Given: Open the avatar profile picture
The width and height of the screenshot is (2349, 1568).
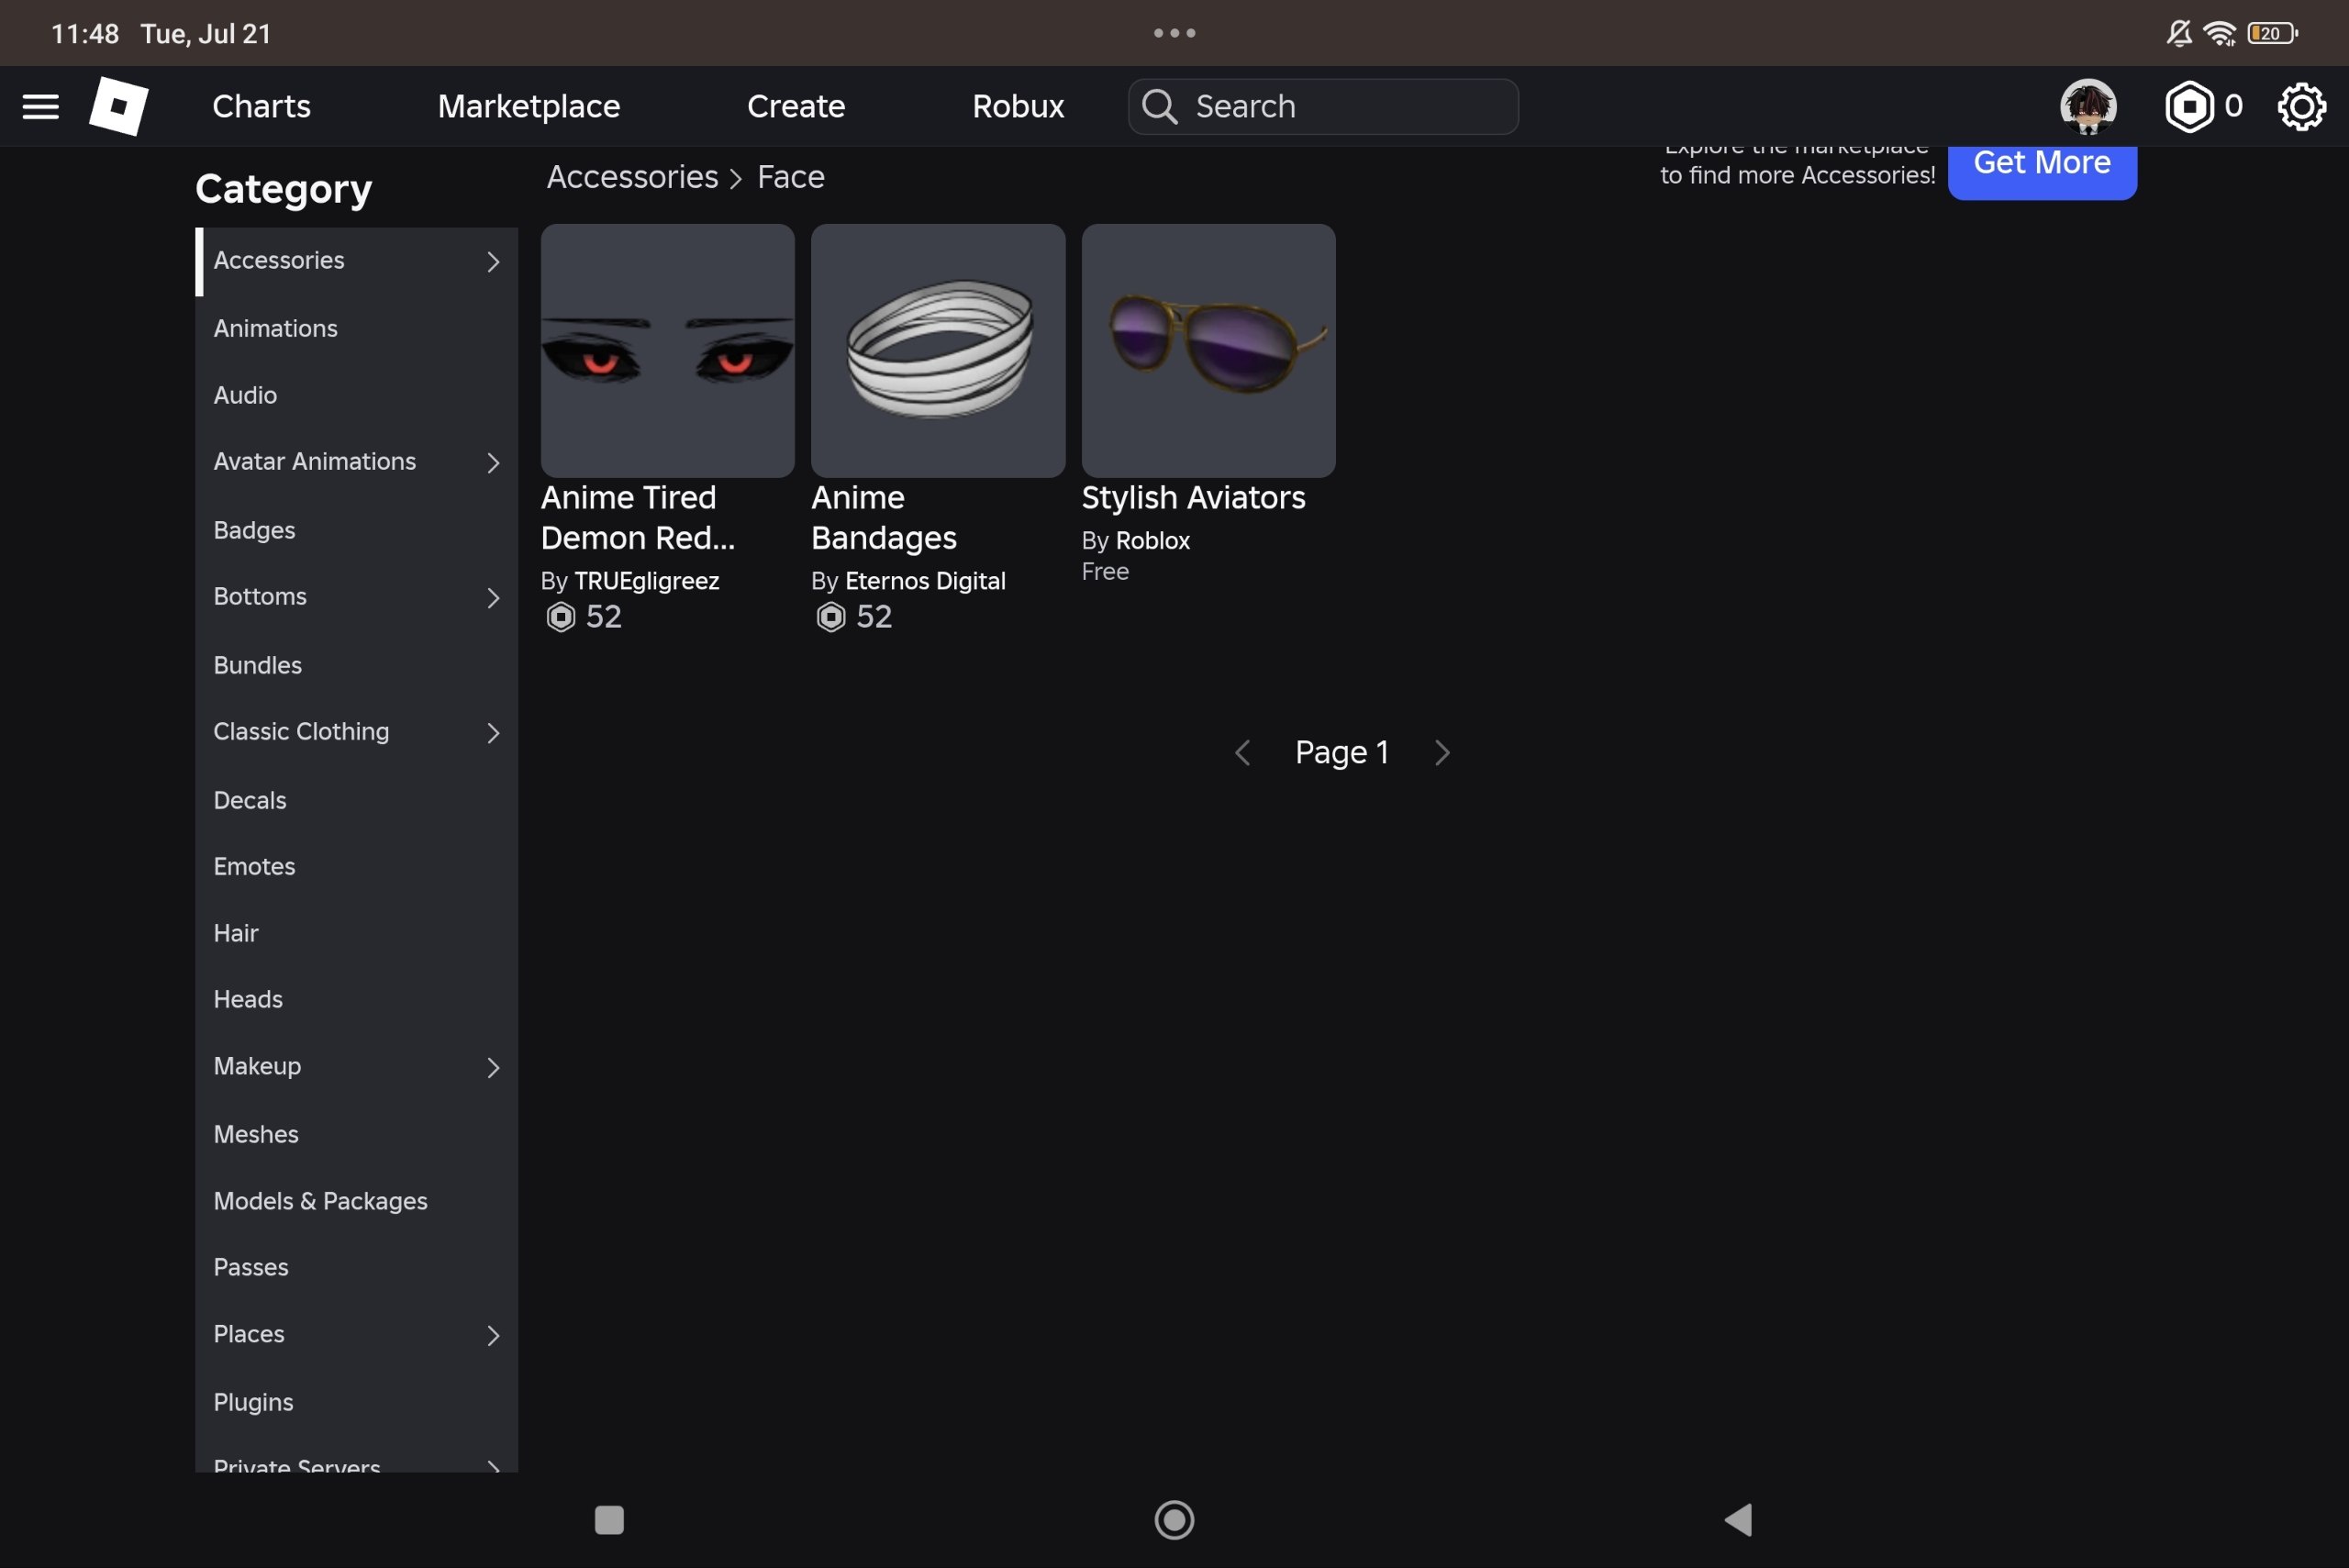Looking at the screenshot, I should click(x=2088, y=106).
